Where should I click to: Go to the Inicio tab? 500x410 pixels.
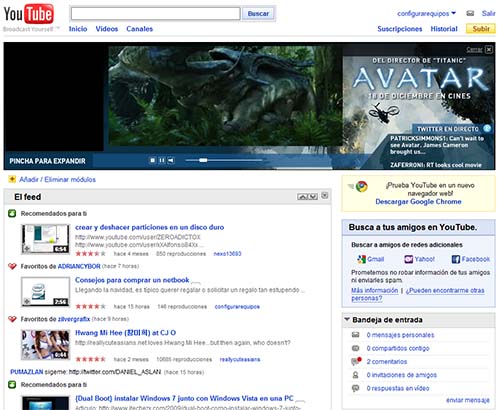pyautogui.click(x=78, y=29)
